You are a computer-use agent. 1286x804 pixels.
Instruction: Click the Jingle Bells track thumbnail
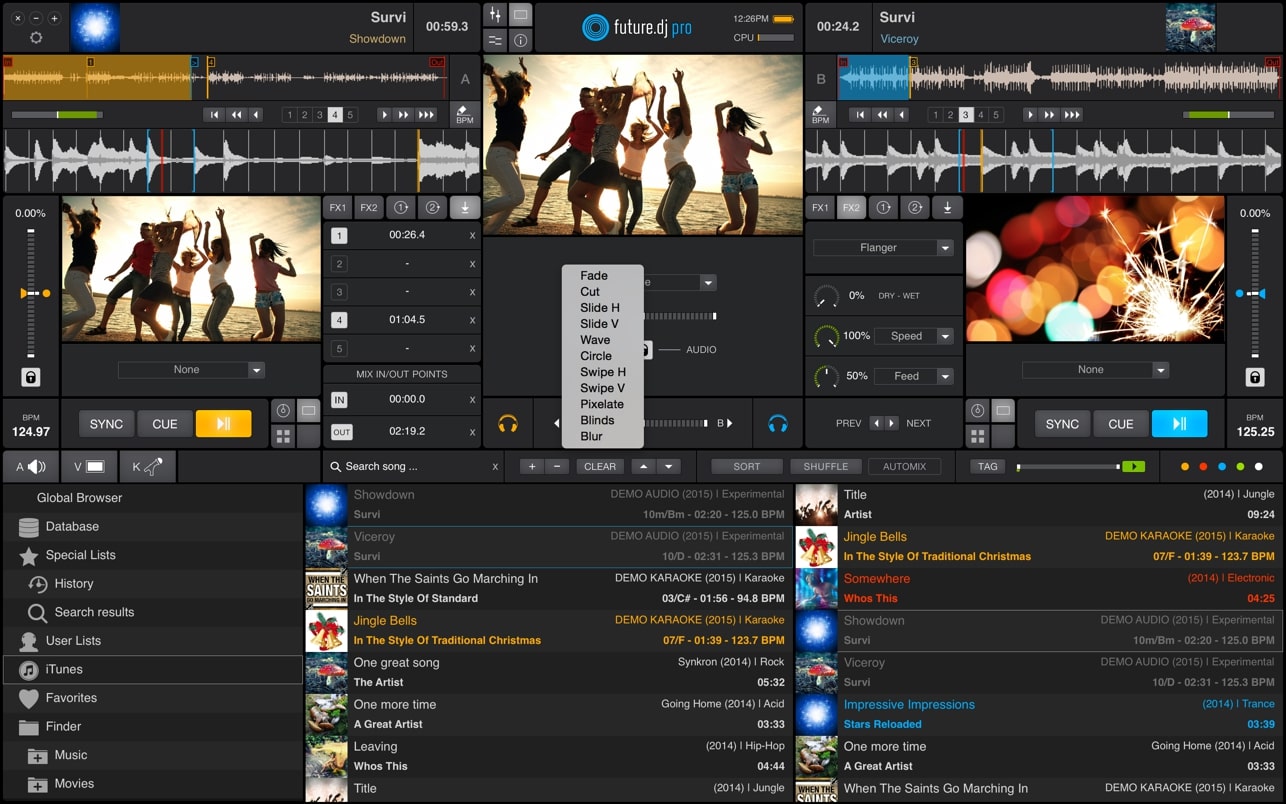pos(326,630)
